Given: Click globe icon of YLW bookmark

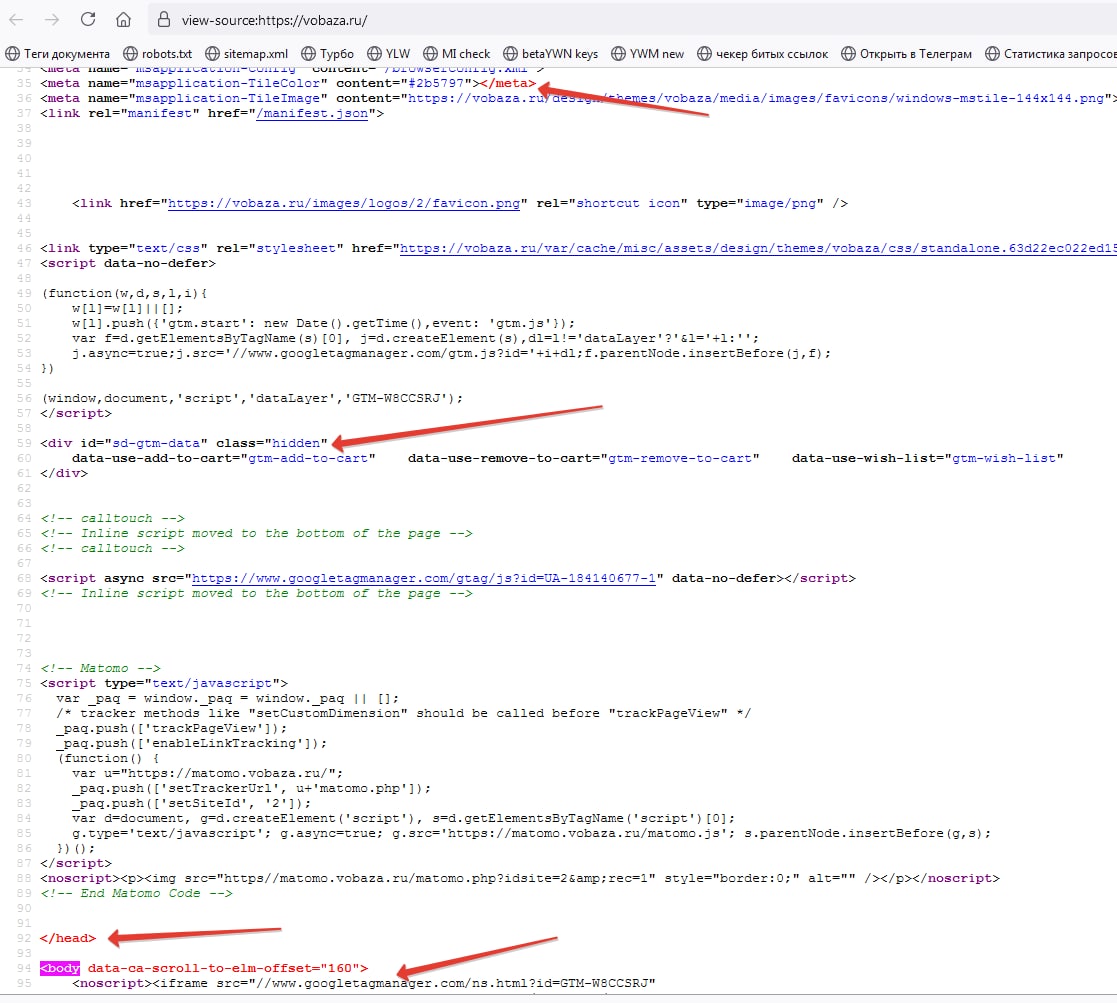Looking at the screenshot, I should tap(375, 54).
